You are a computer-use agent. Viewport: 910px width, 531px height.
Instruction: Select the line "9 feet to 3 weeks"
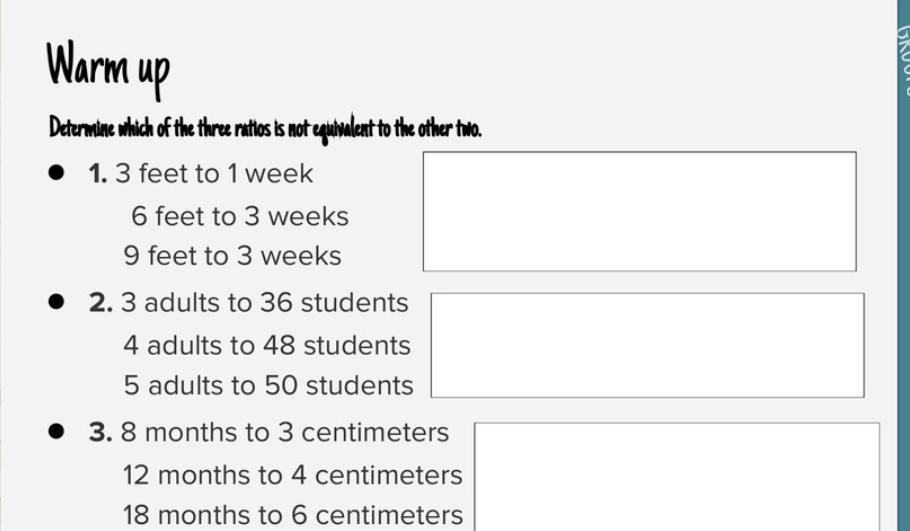(232, 256)
